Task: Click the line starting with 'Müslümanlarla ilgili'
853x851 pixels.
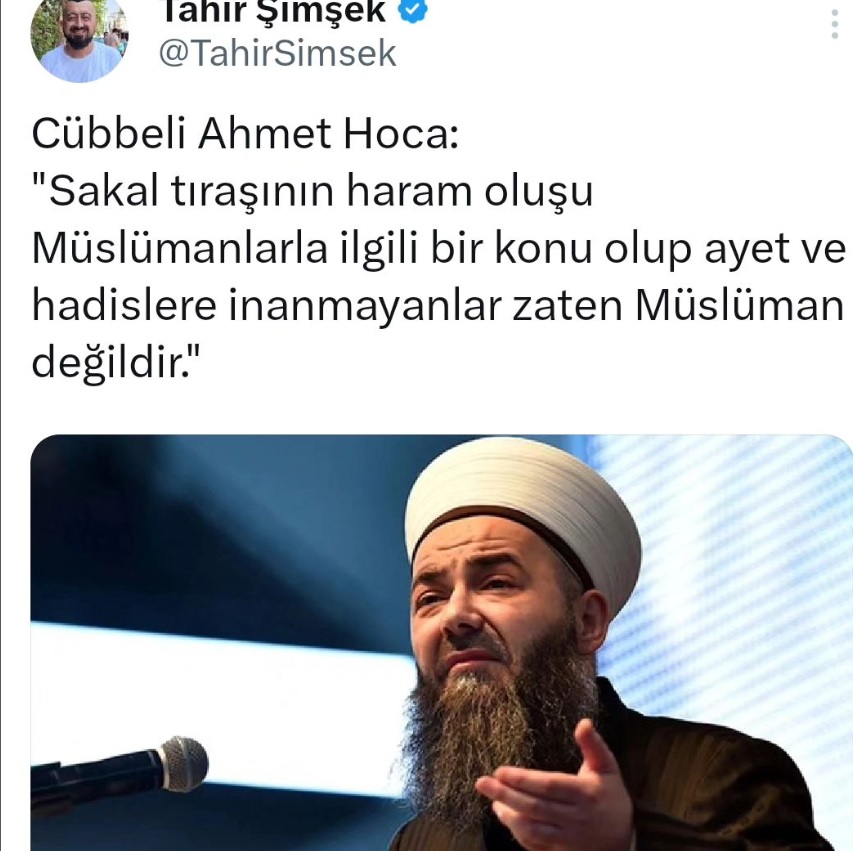Action: [438, 249]
